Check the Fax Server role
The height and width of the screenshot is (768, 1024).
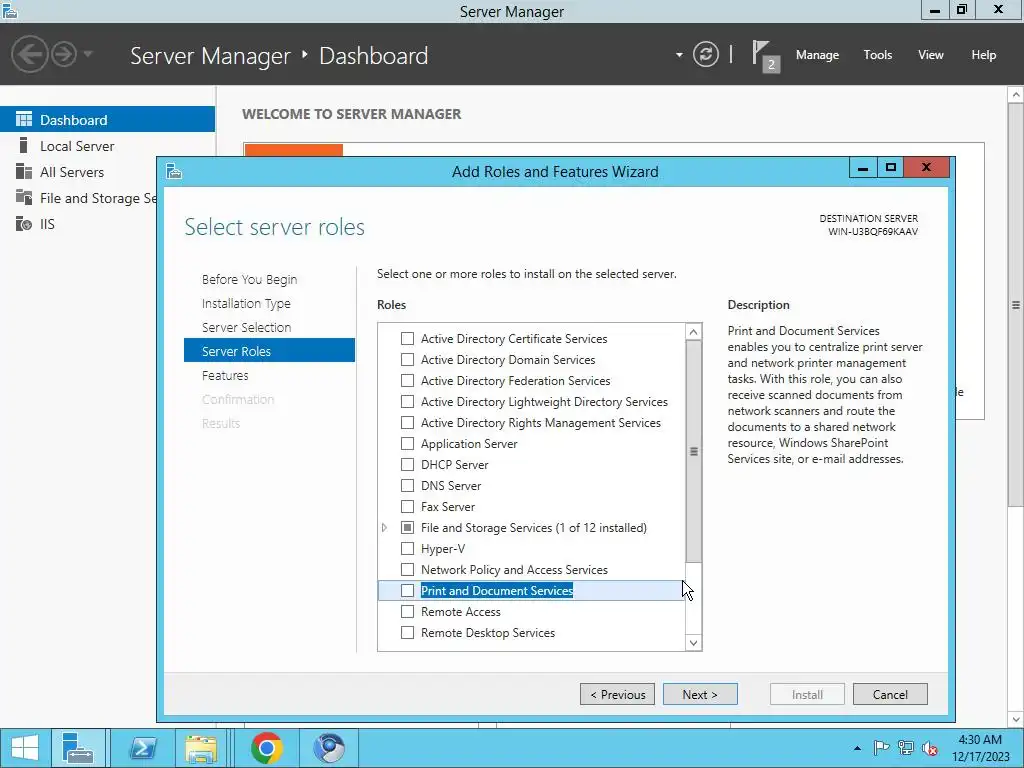[x=407, y=506]
